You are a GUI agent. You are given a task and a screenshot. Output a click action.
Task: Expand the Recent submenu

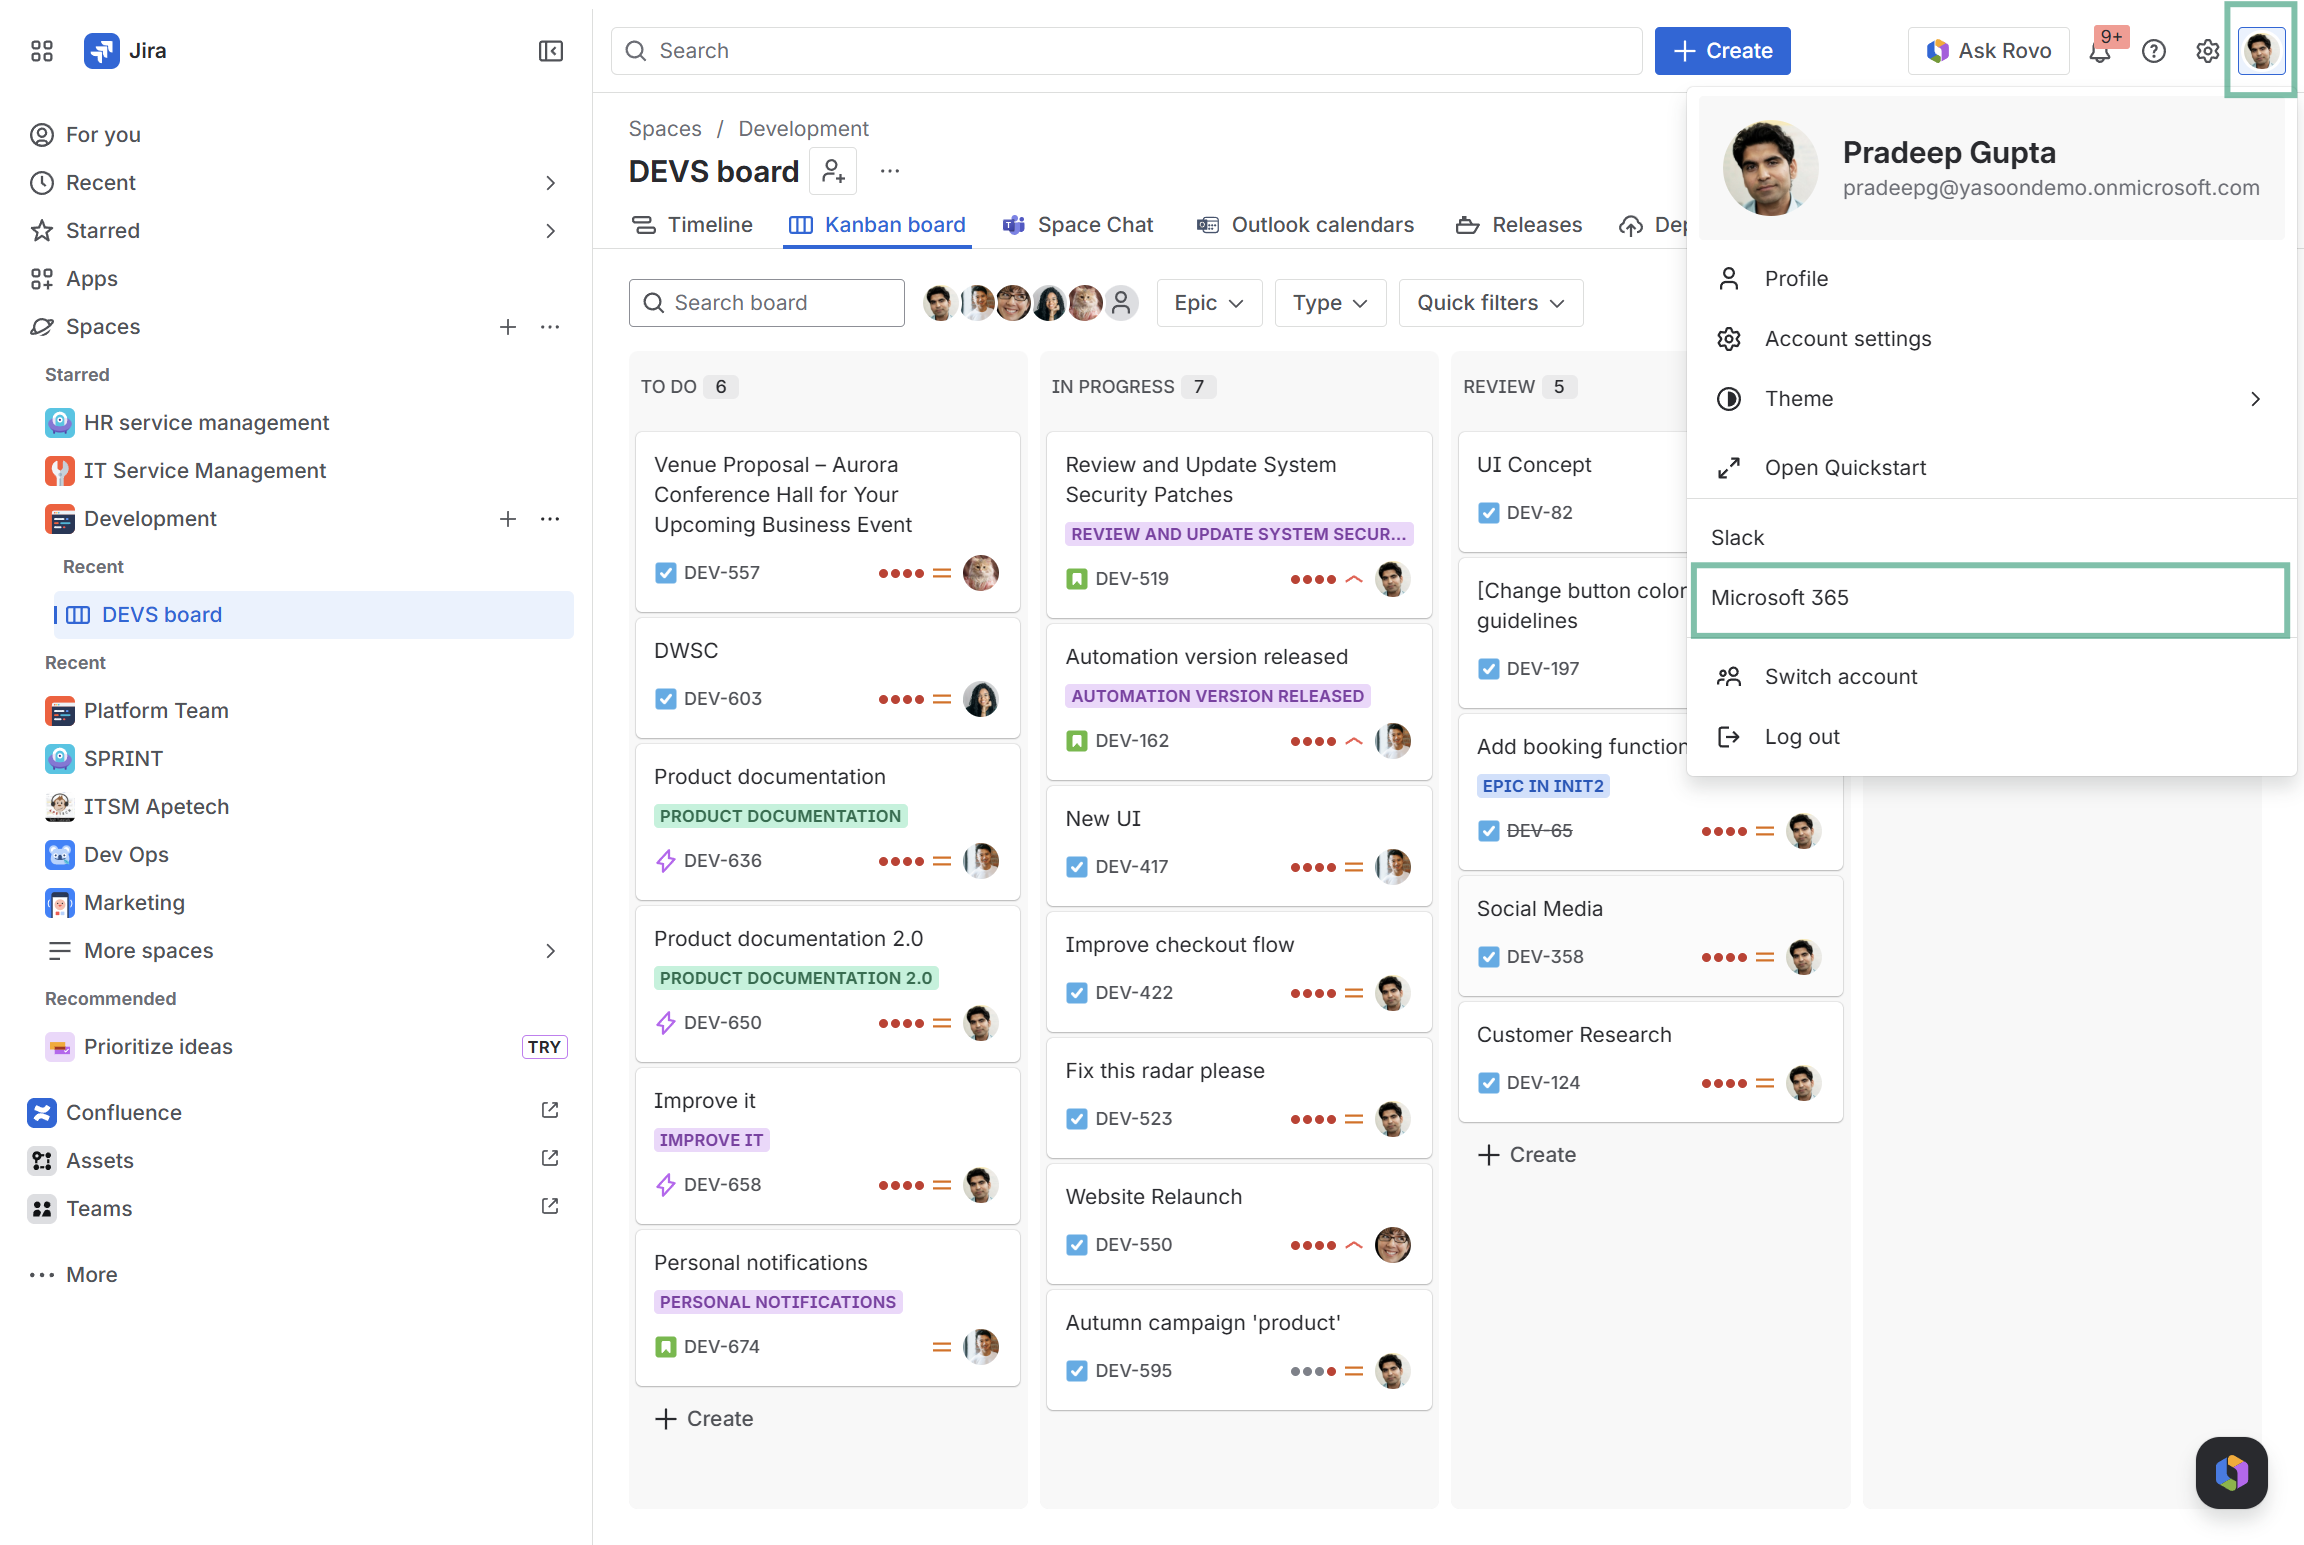pyautogui.click(x=550, y=183)
